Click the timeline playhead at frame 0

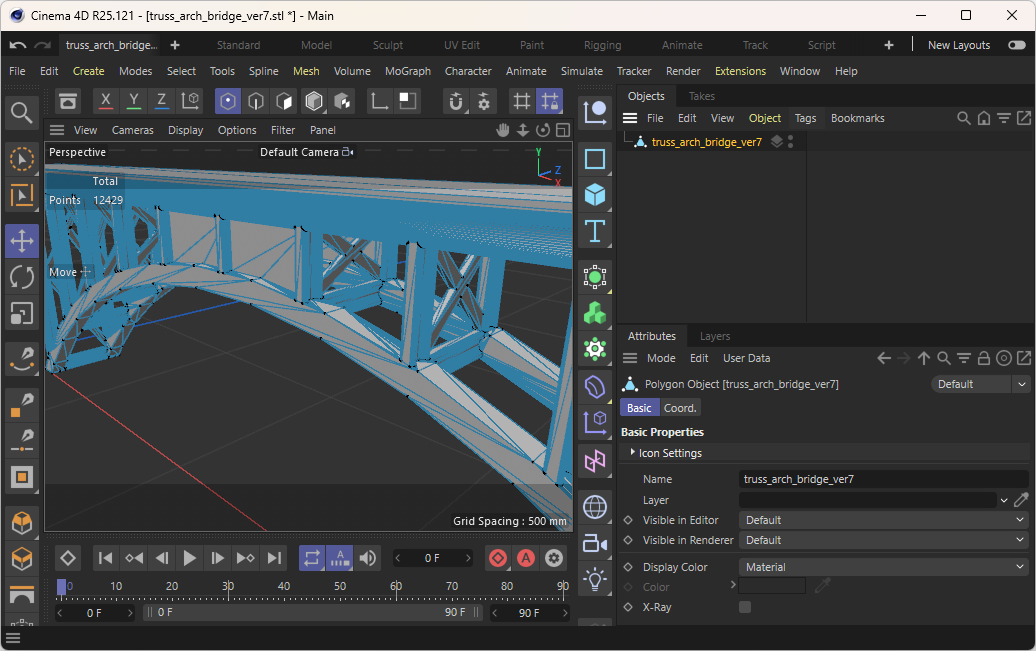[x=61, y=587]
